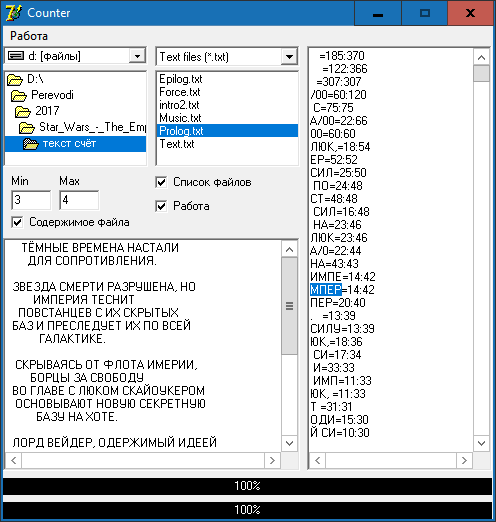Image resolution: width=496 pixels, height=522 pixels.
Task: Click the result line /00=60:120
Action: tap(338, 95)
